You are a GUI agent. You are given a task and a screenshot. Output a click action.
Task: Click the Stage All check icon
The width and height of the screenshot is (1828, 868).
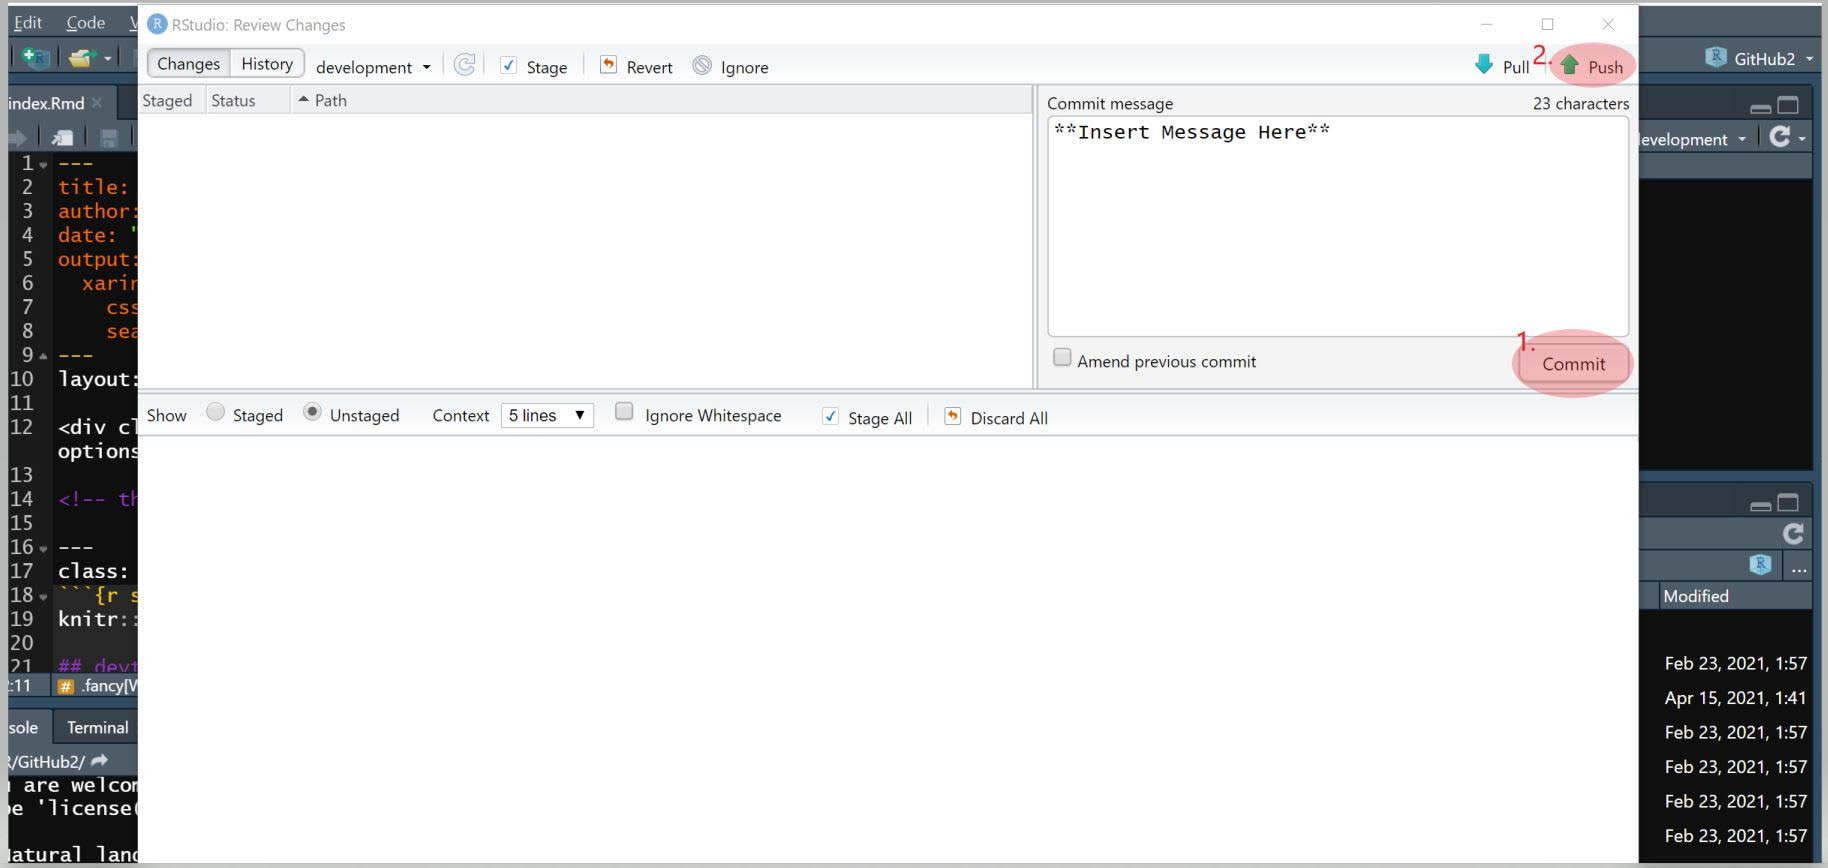coord(830,417)
